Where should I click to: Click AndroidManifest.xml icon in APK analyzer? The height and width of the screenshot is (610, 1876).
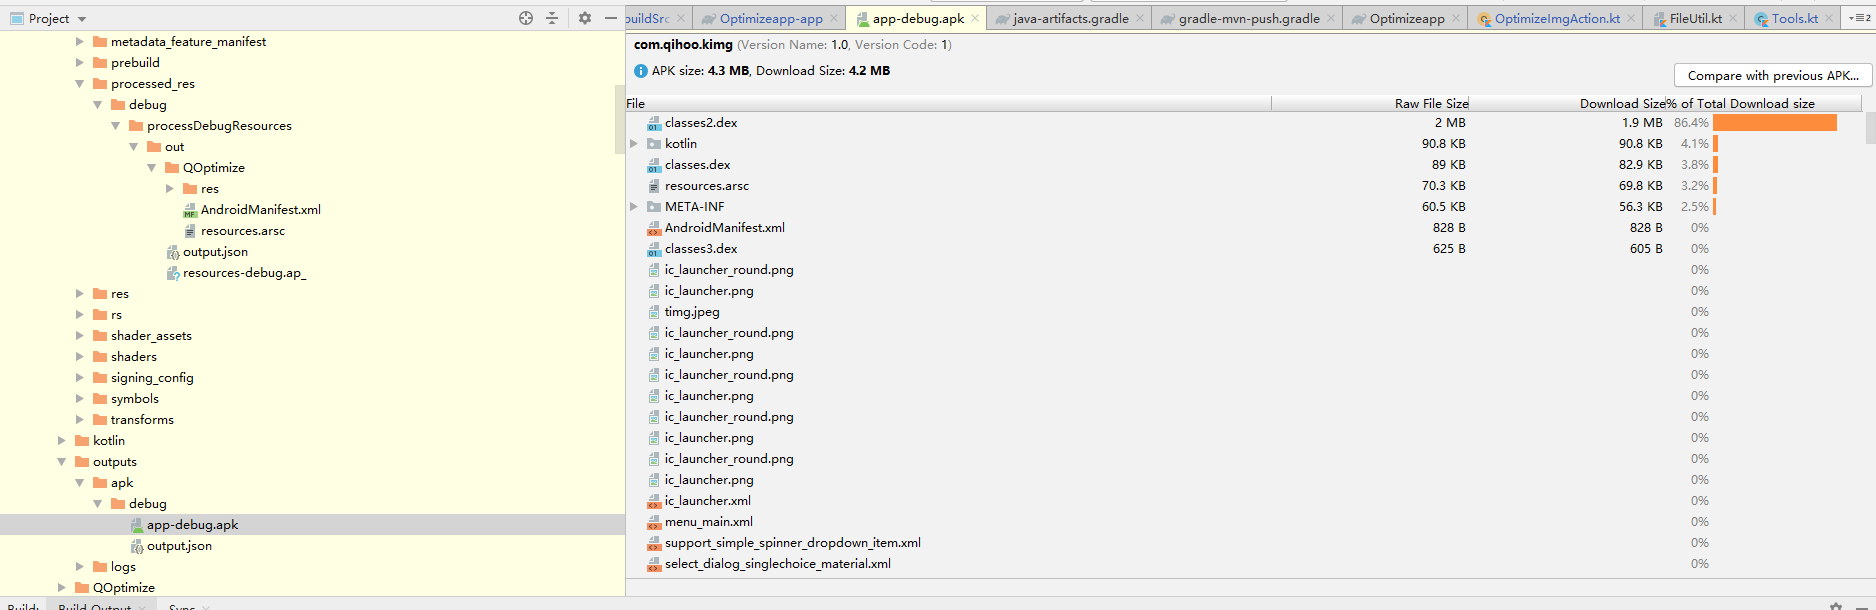654,228
